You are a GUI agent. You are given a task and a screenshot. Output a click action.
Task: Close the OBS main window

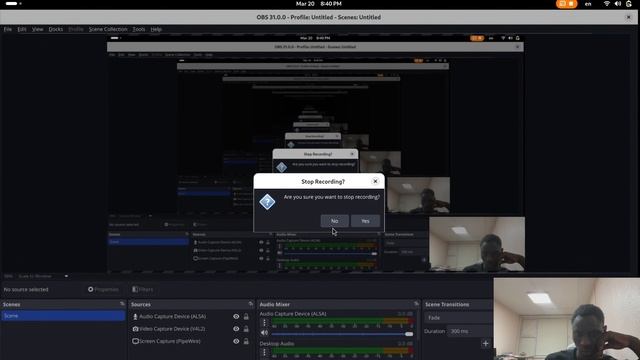[629, 17]
